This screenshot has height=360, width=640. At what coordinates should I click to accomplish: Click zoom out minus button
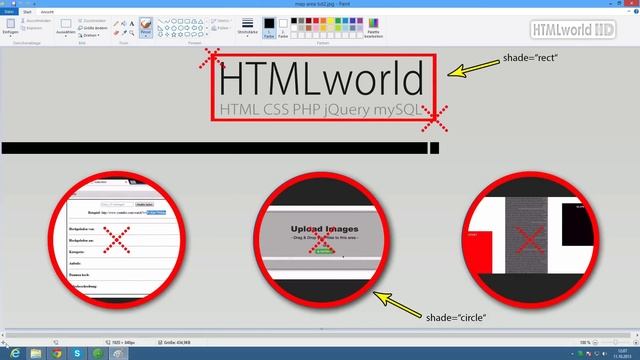[596, 342]
